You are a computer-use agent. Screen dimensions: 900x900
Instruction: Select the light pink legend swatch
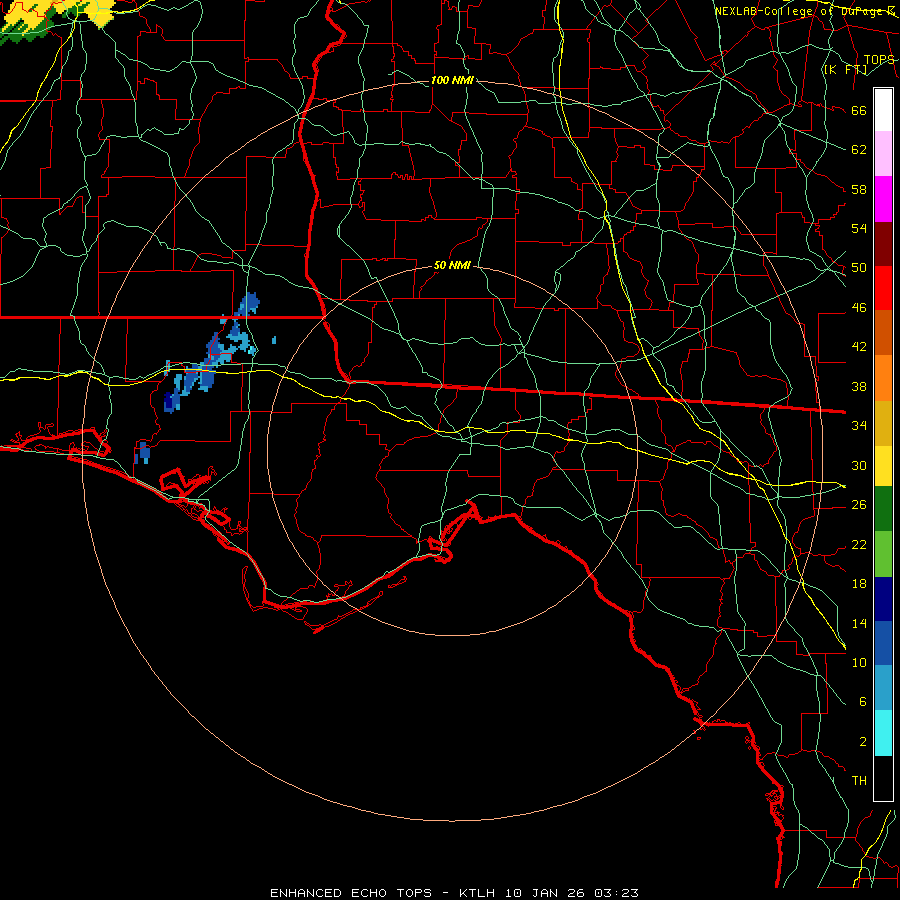[x=883, y=153]
